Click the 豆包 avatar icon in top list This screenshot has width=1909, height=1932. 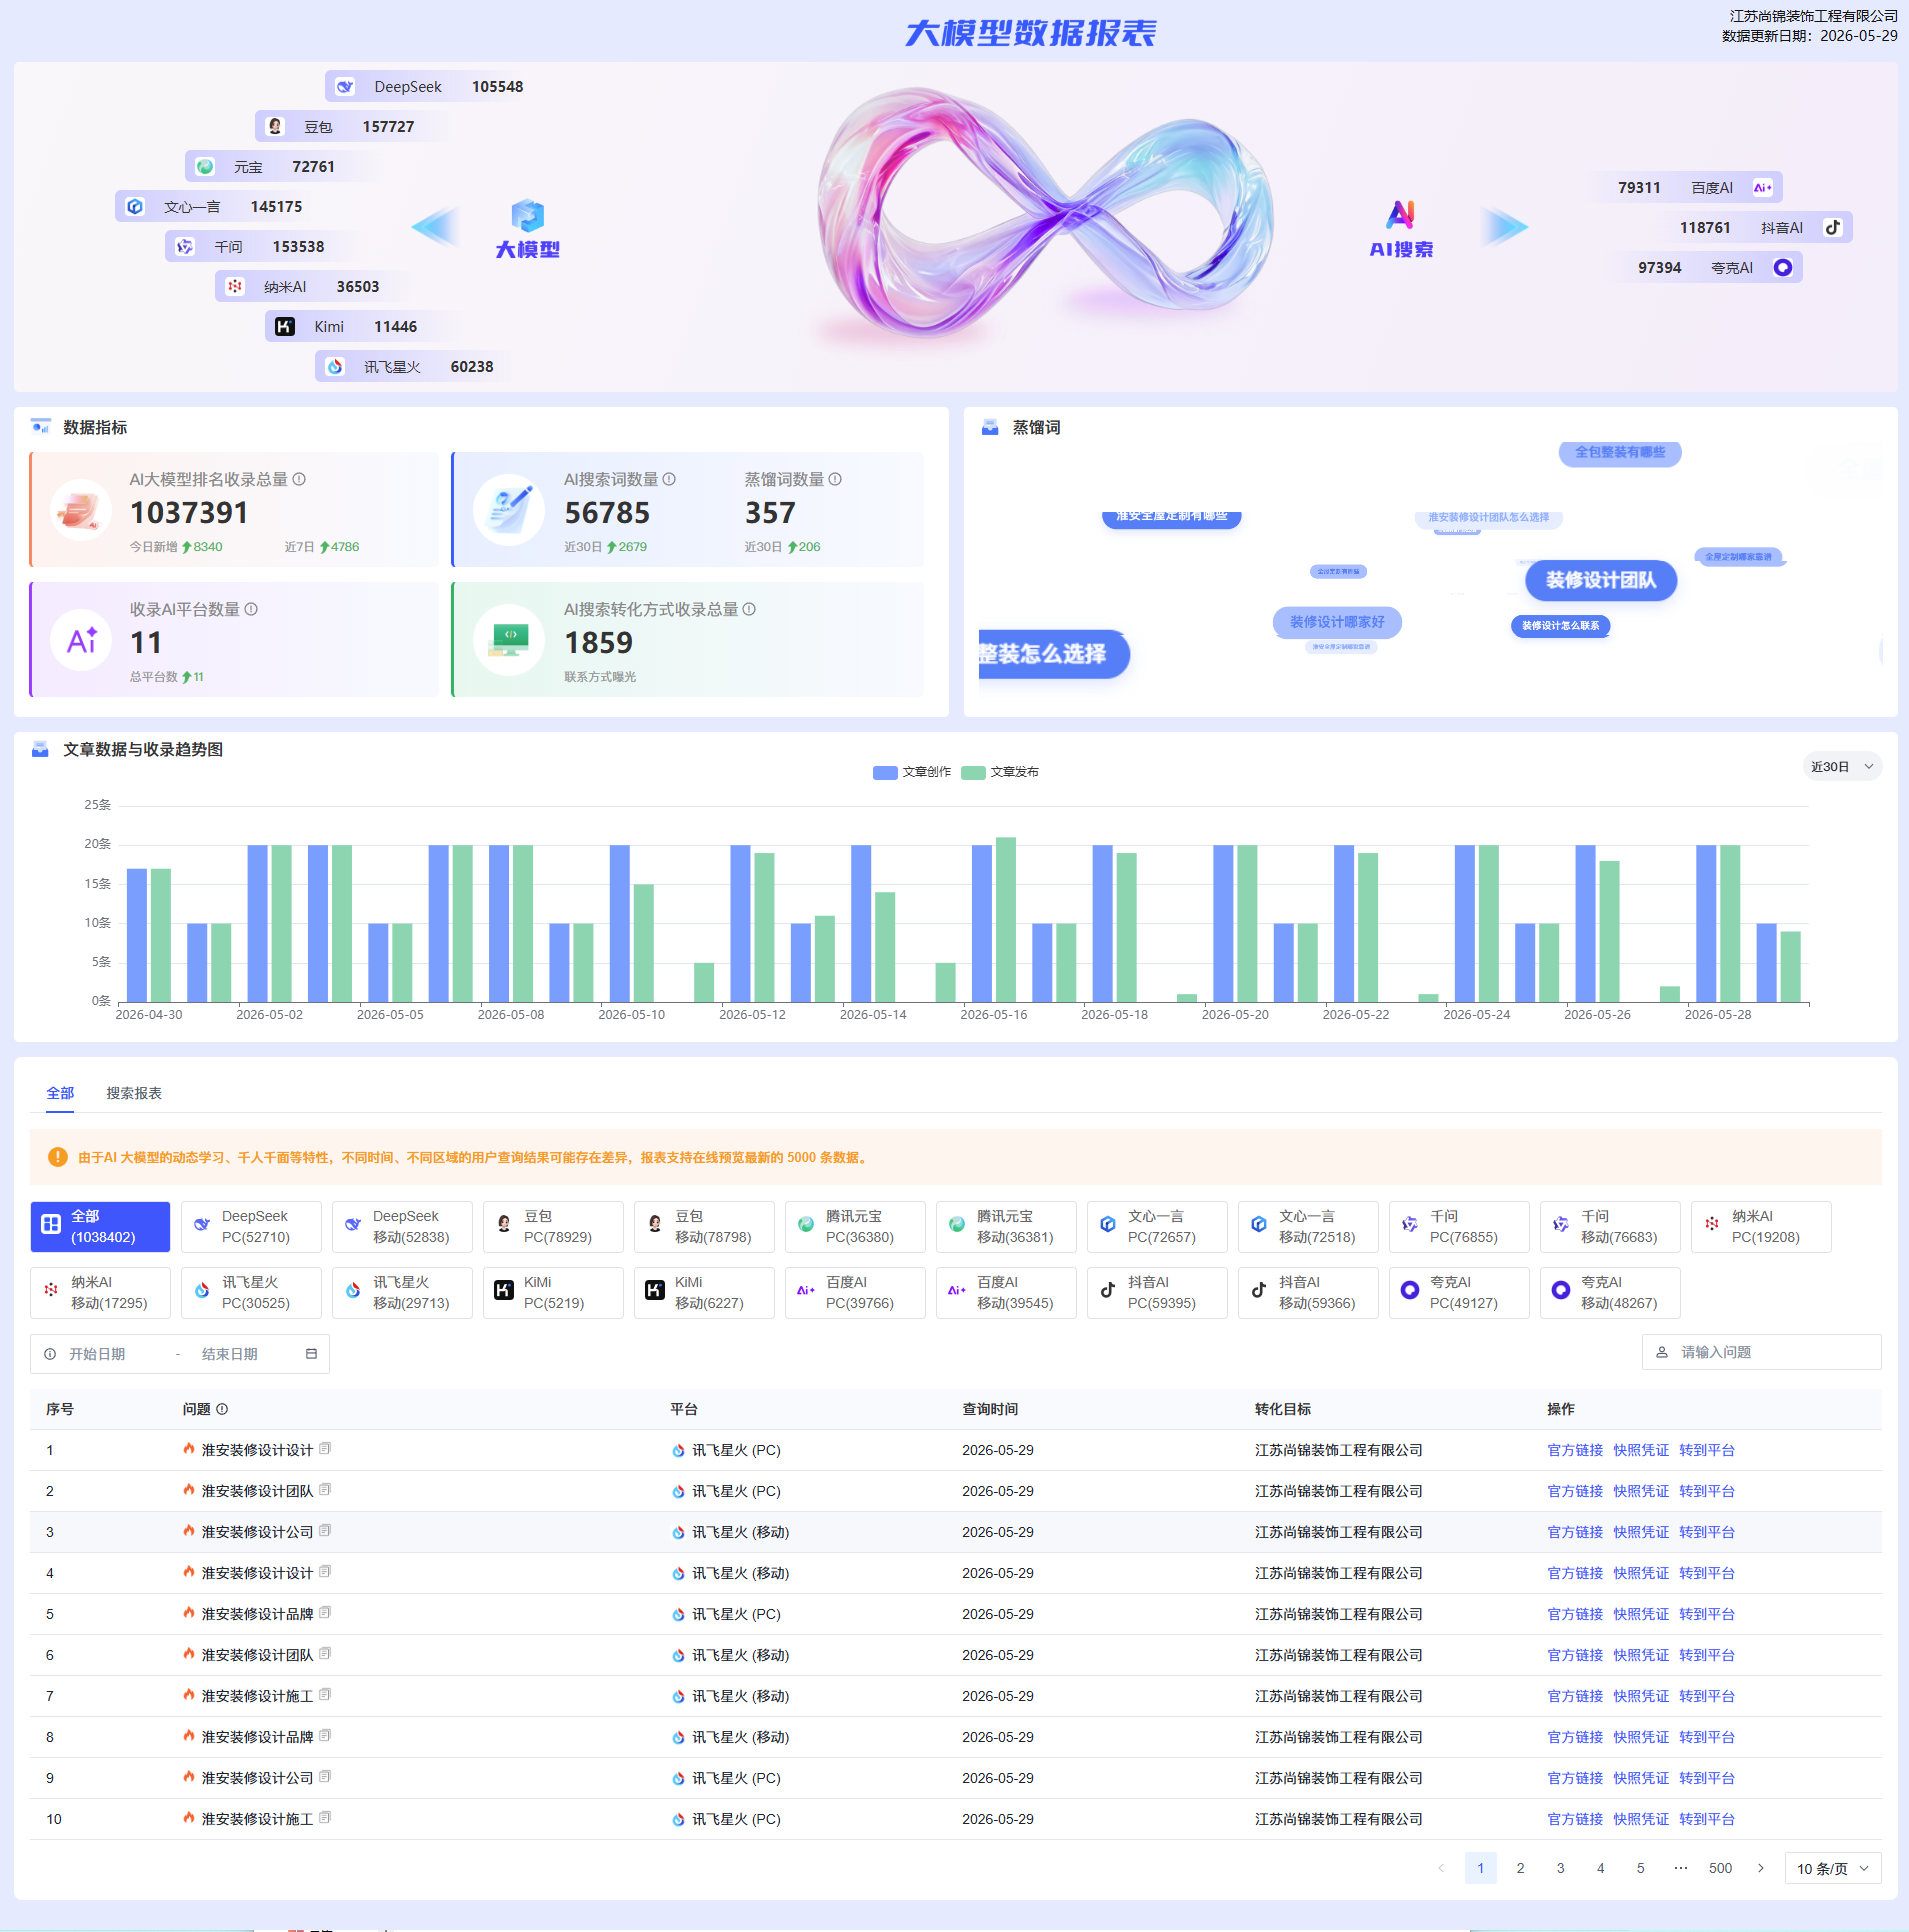(275, 127)
